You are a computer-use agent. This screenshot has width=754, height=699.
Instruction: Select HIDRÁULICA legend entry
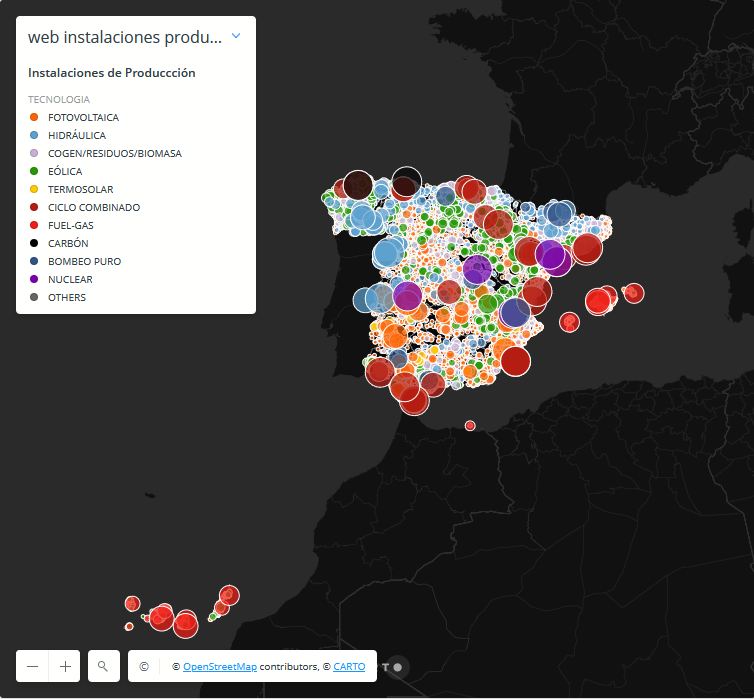coord(76,135)
